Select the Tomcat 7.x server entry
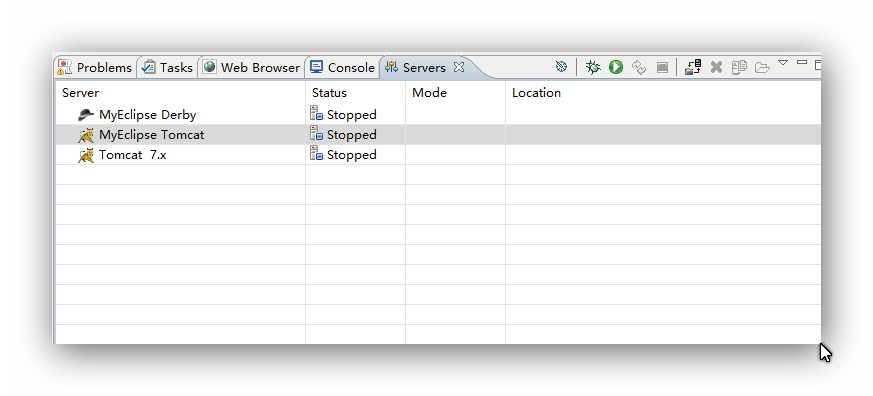This screenshot has width=873, height=396. click(133, 155)
